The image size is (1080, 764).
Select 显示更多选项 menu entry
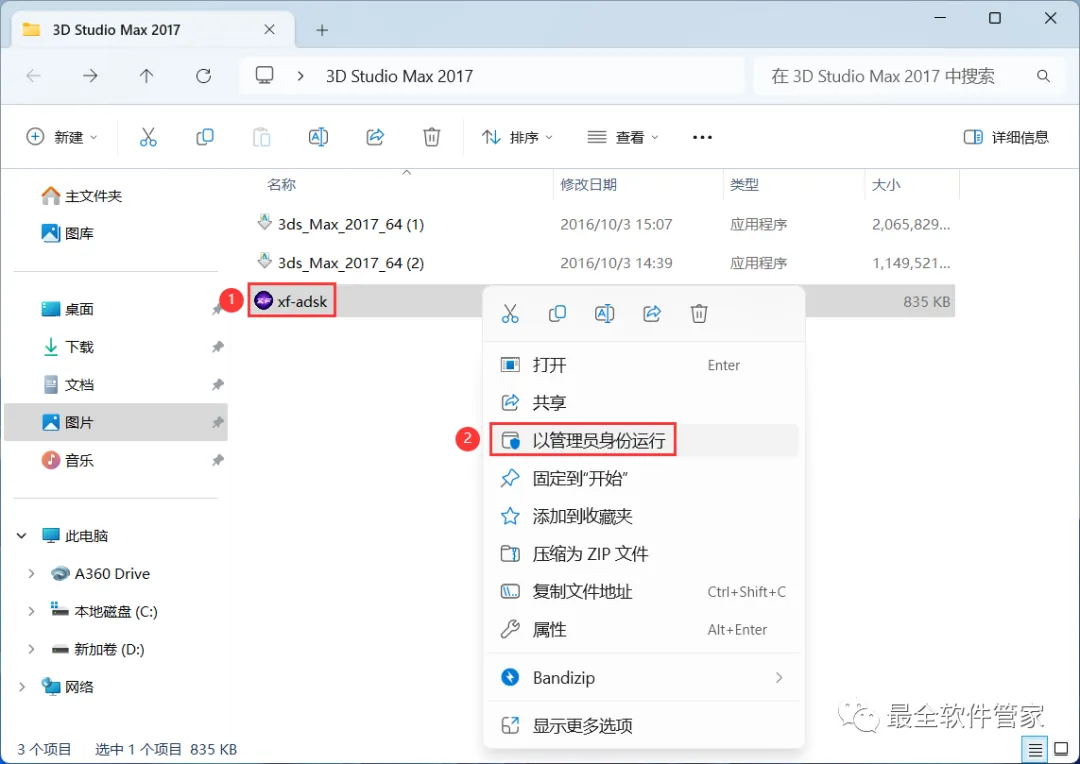[644, 725]
